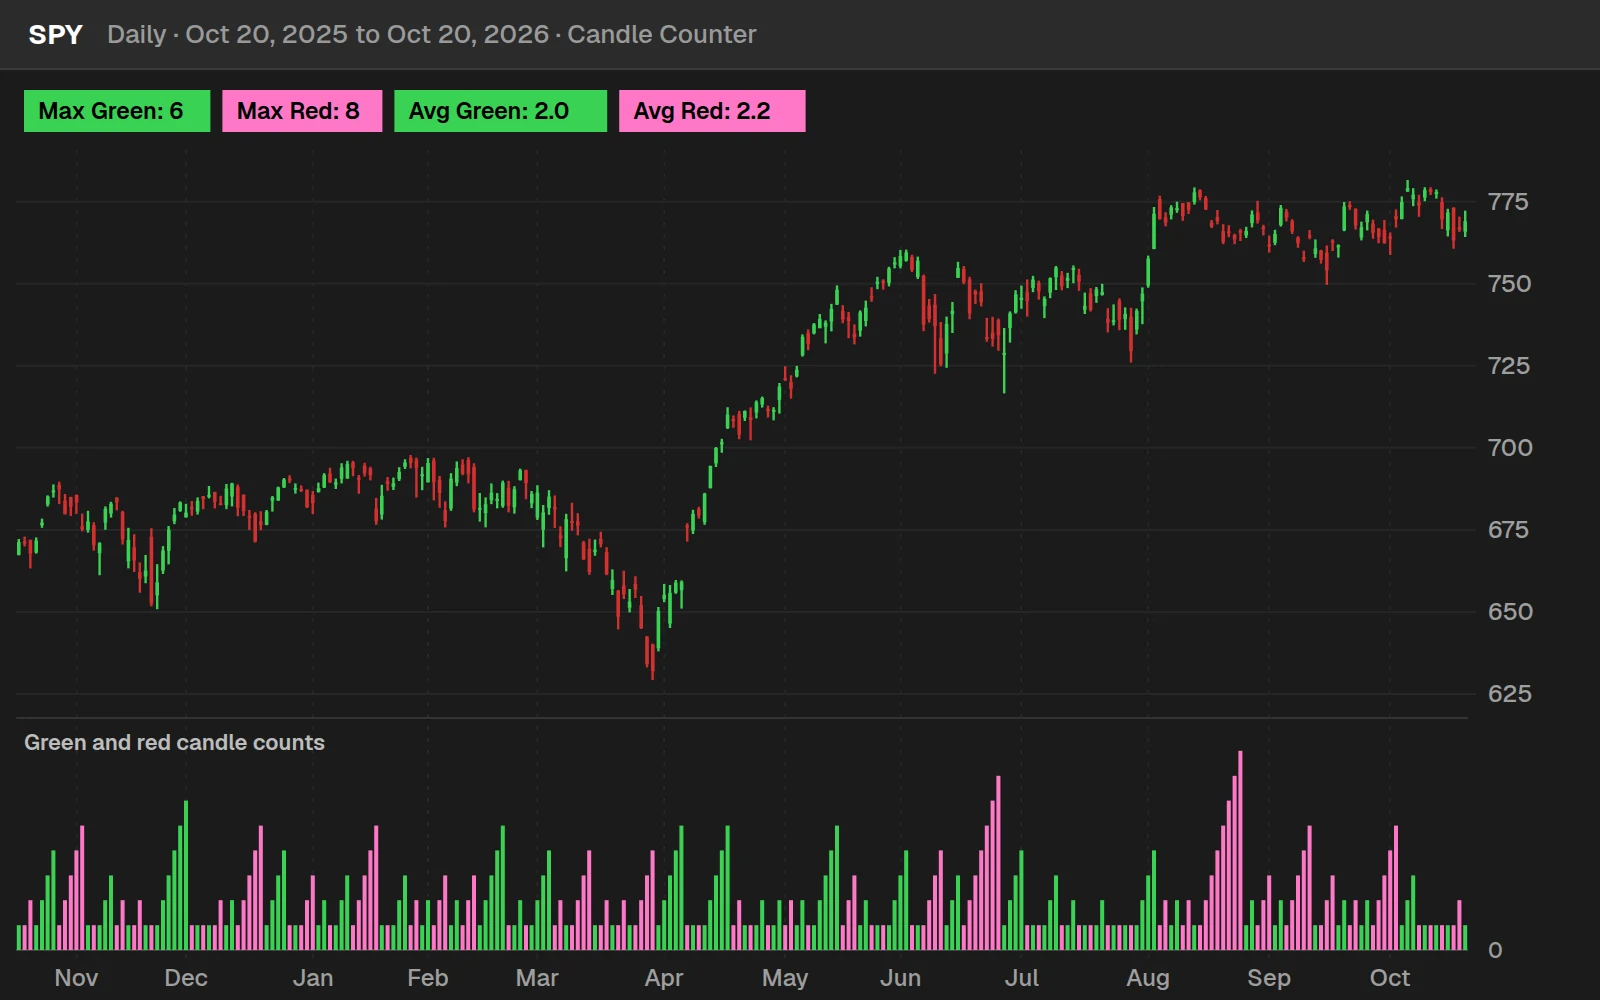
Task: Click the Green and red candle counts title
Action: pos(174,743)
